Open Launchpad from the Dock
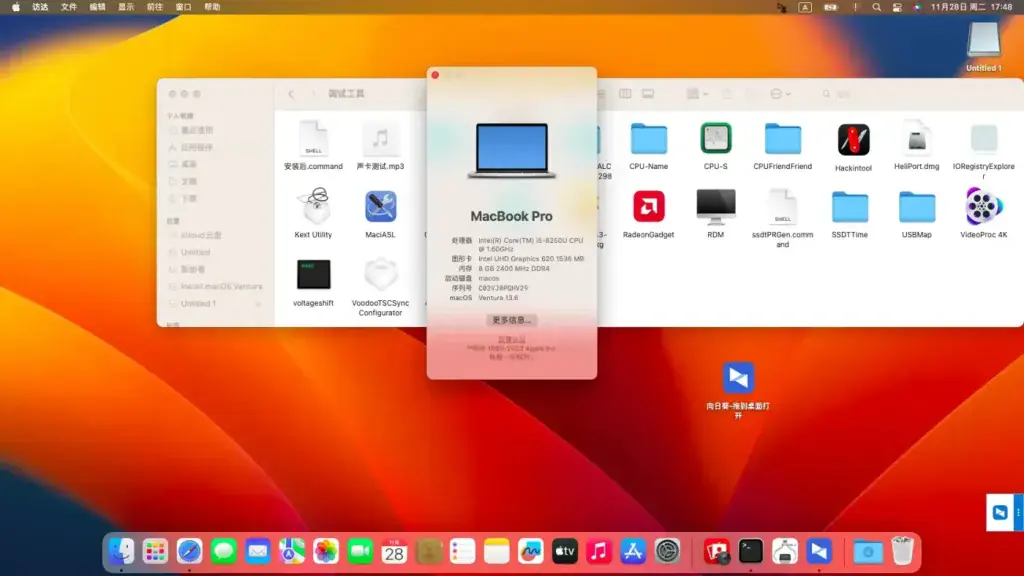 click(155, 552)
